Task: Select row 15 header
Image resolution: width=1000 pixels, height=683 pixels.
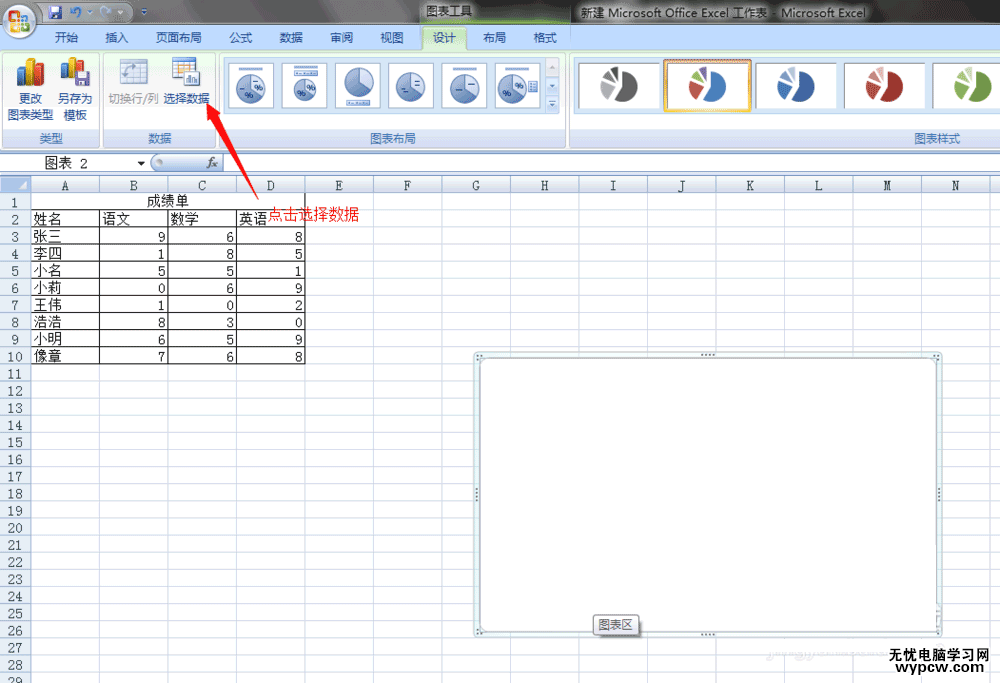Action: pyautogui.click(x=15, y=442)
